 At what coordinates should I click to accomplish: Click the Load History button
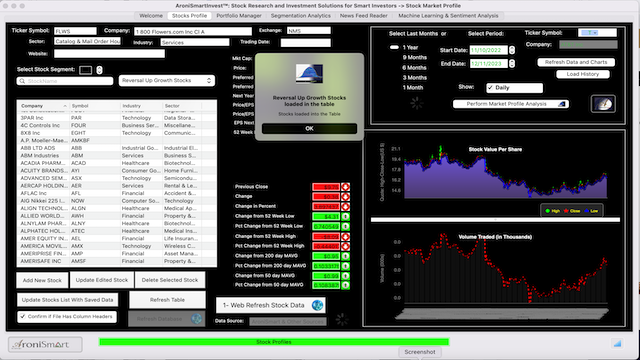coord(582,74)
